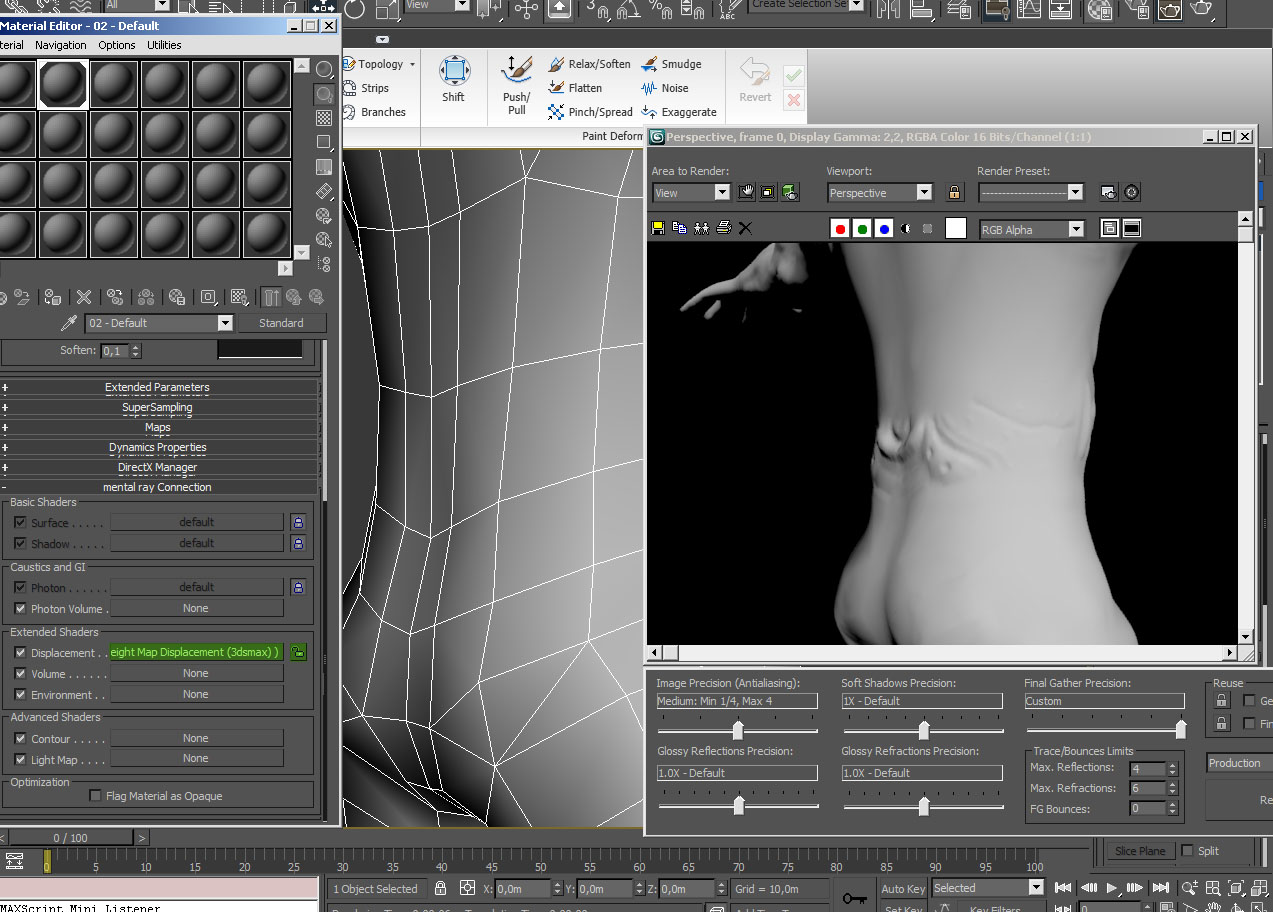Click the white color swatch in render window
The width and height of the screenshot is (1273, 912).
[956, 229]
